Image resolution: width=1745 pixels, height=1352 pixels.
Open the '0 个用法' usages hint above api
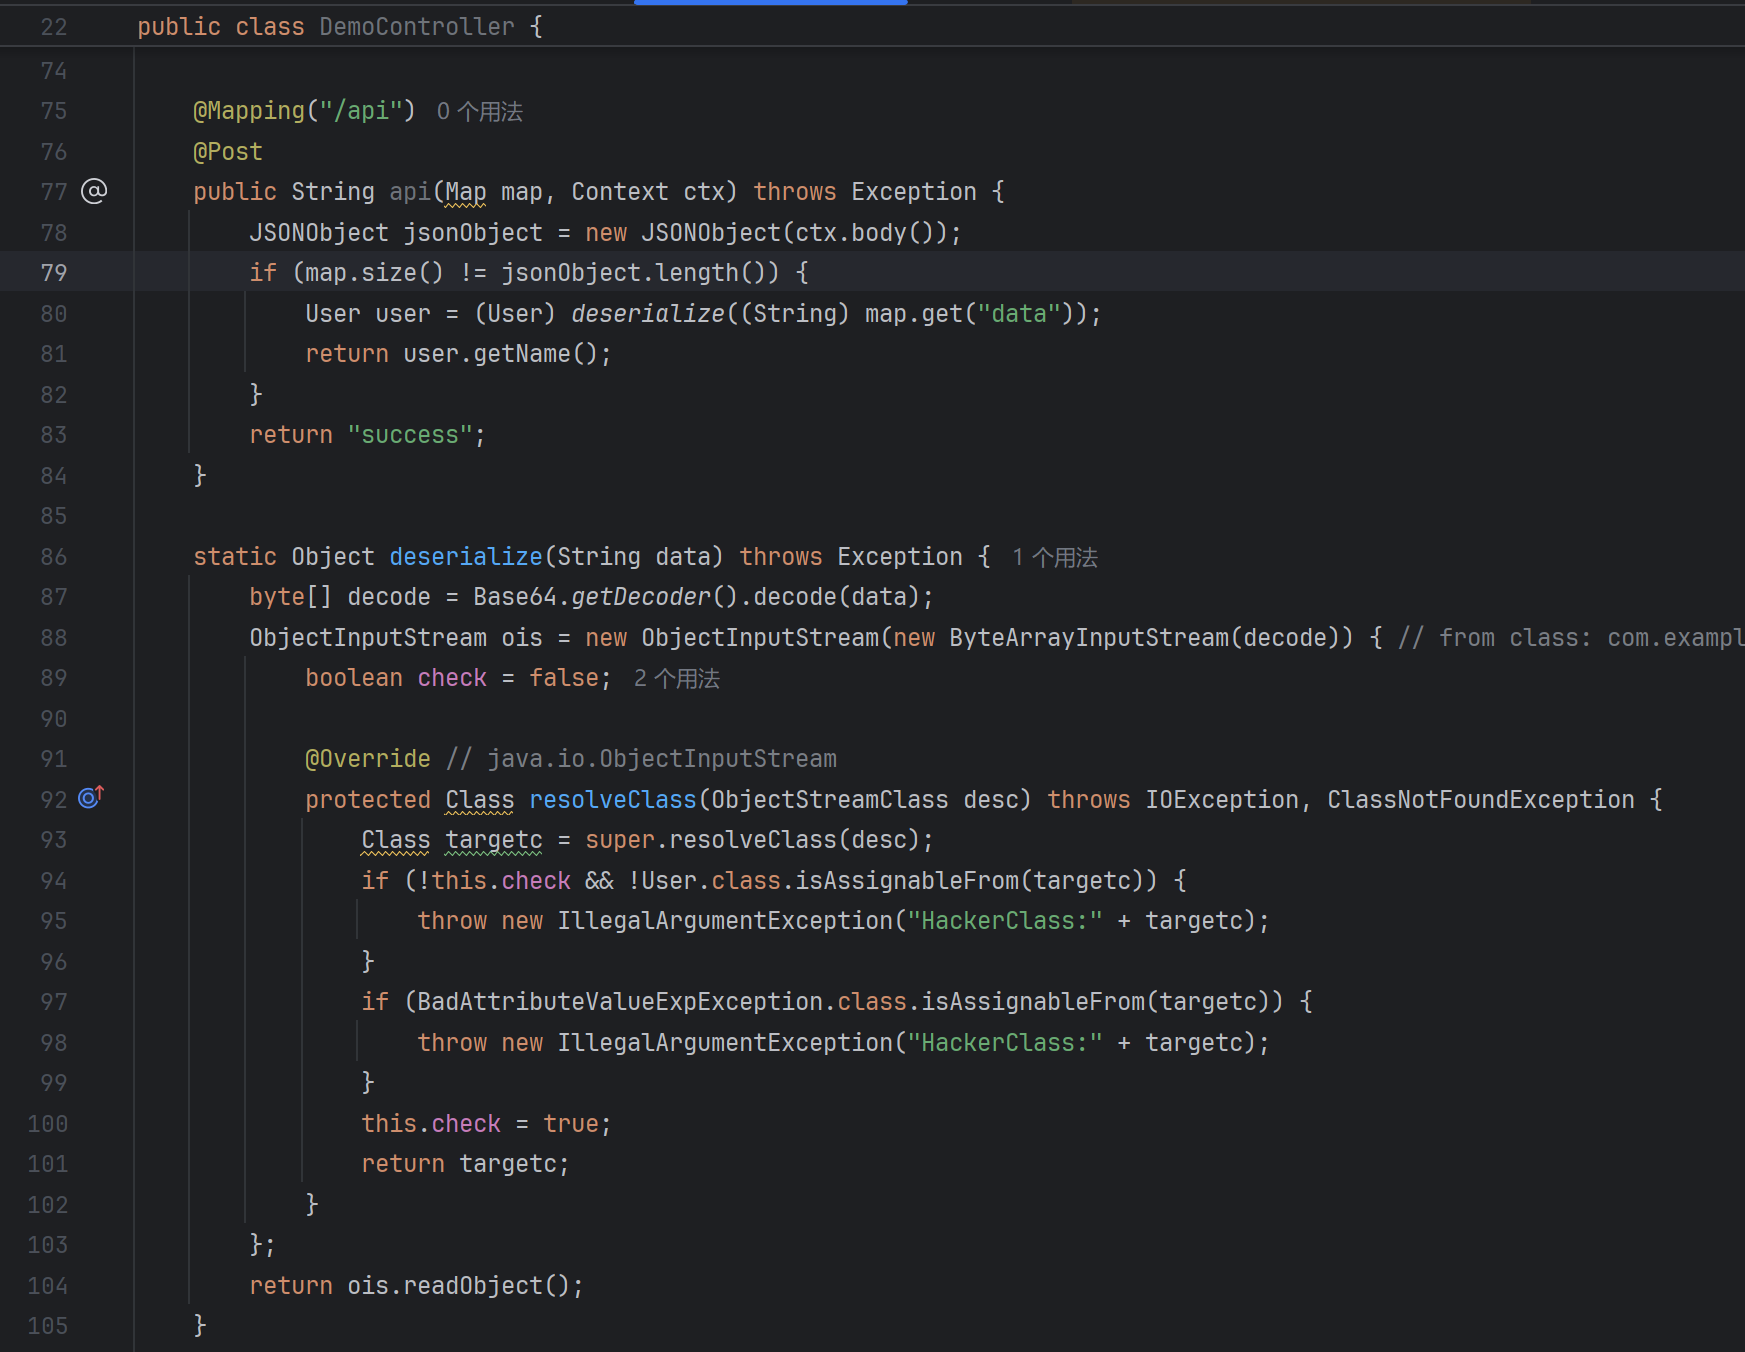480,111
